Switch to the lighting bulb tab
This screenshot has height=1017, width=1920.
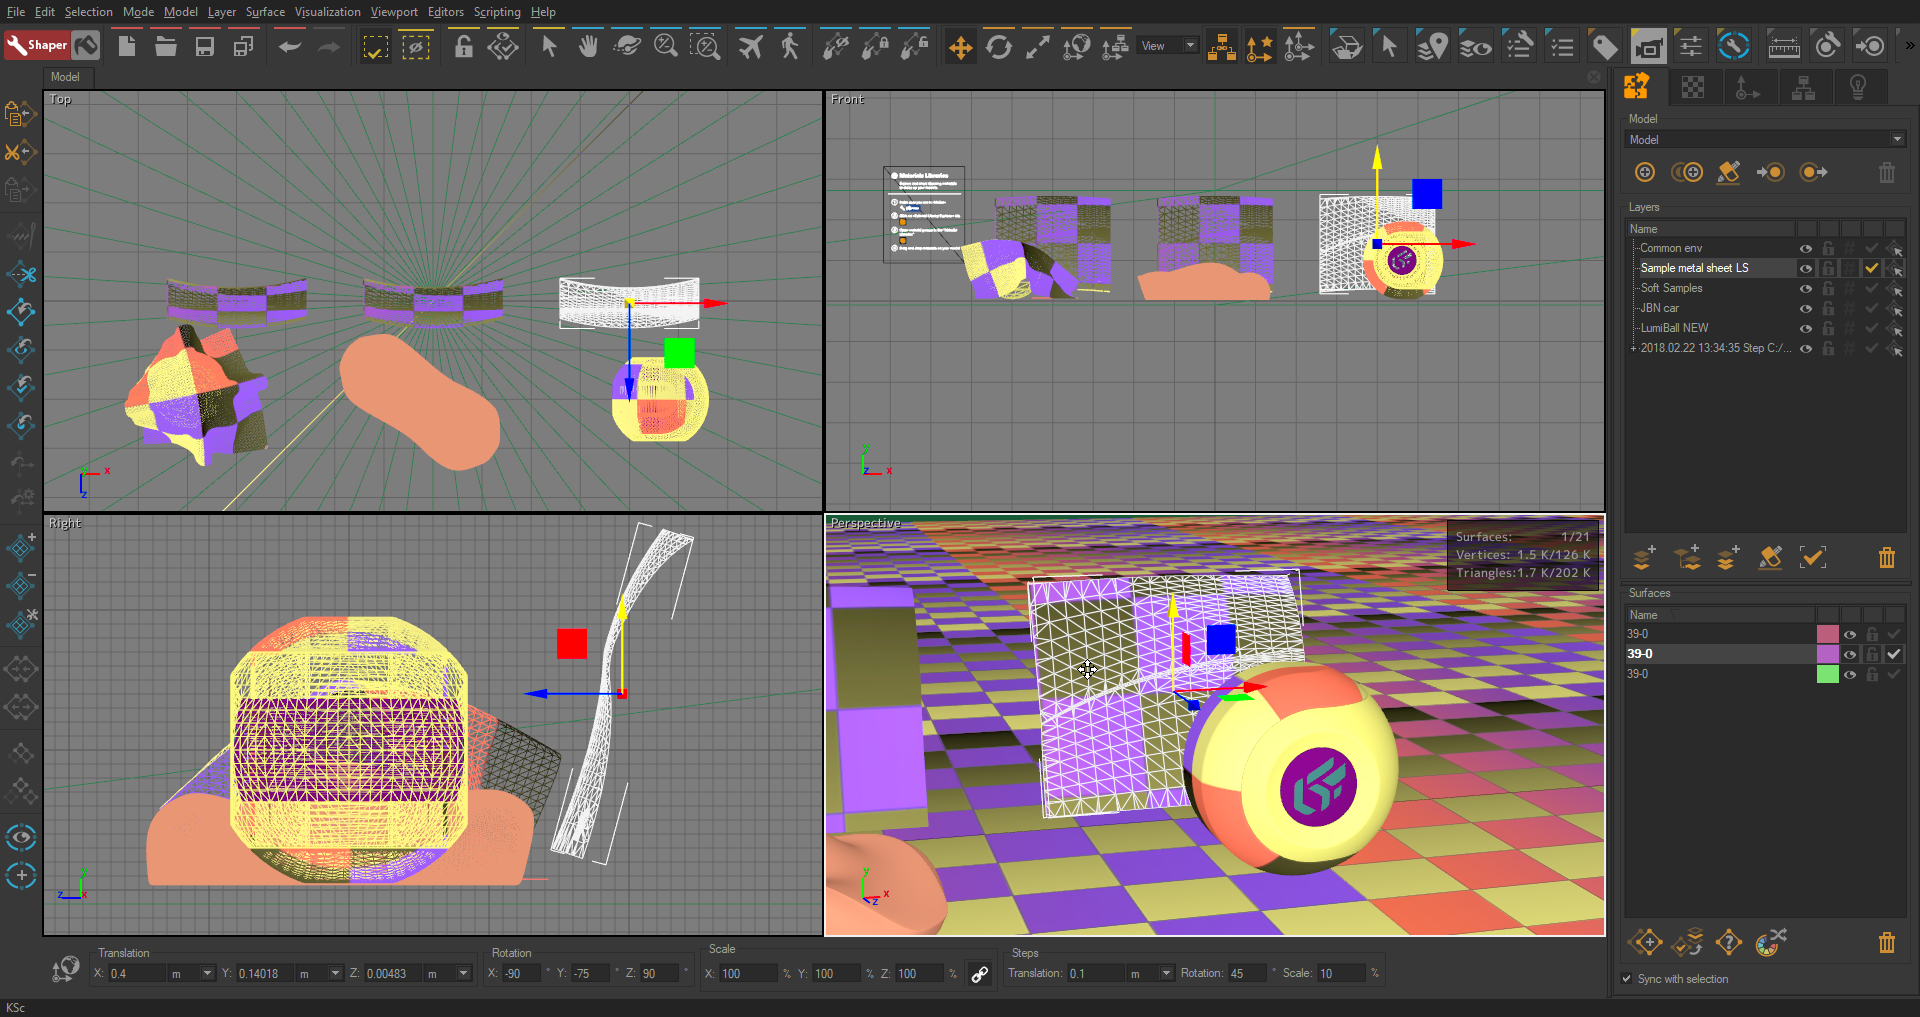1857,88
